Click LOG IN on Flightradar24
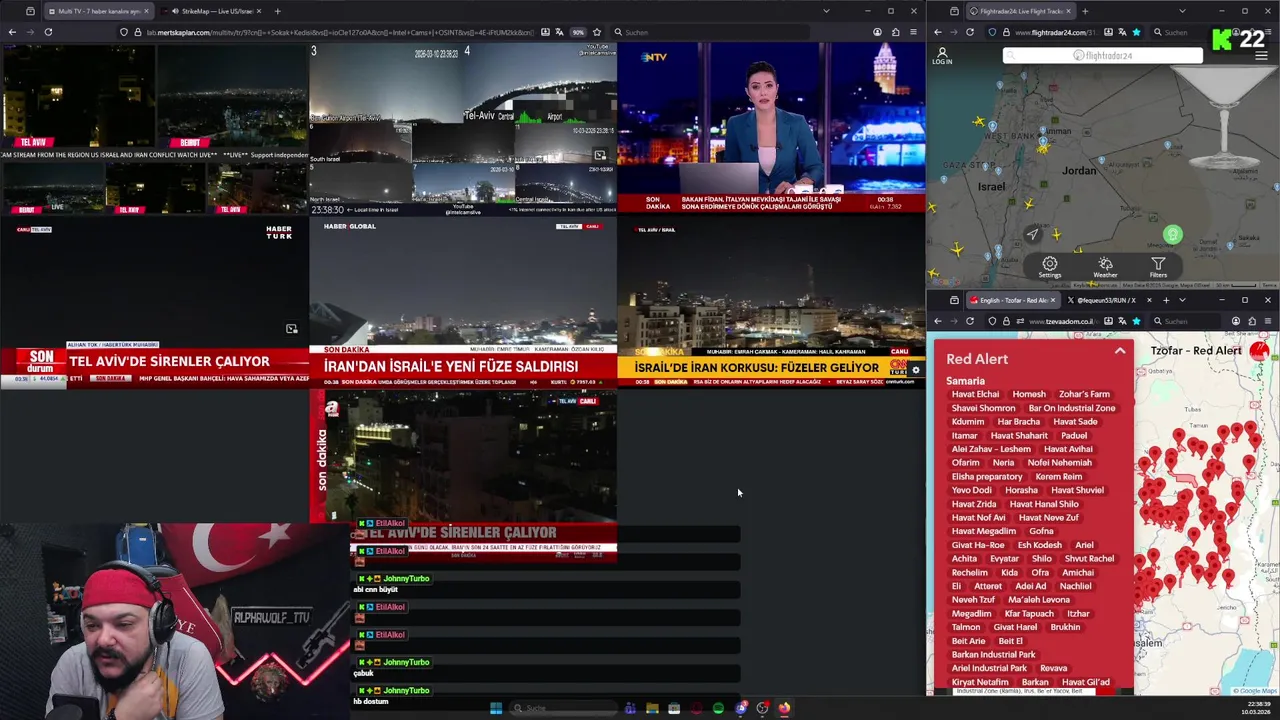The height and width of the screenshot is (720, 1280). [x=942, y=56]
